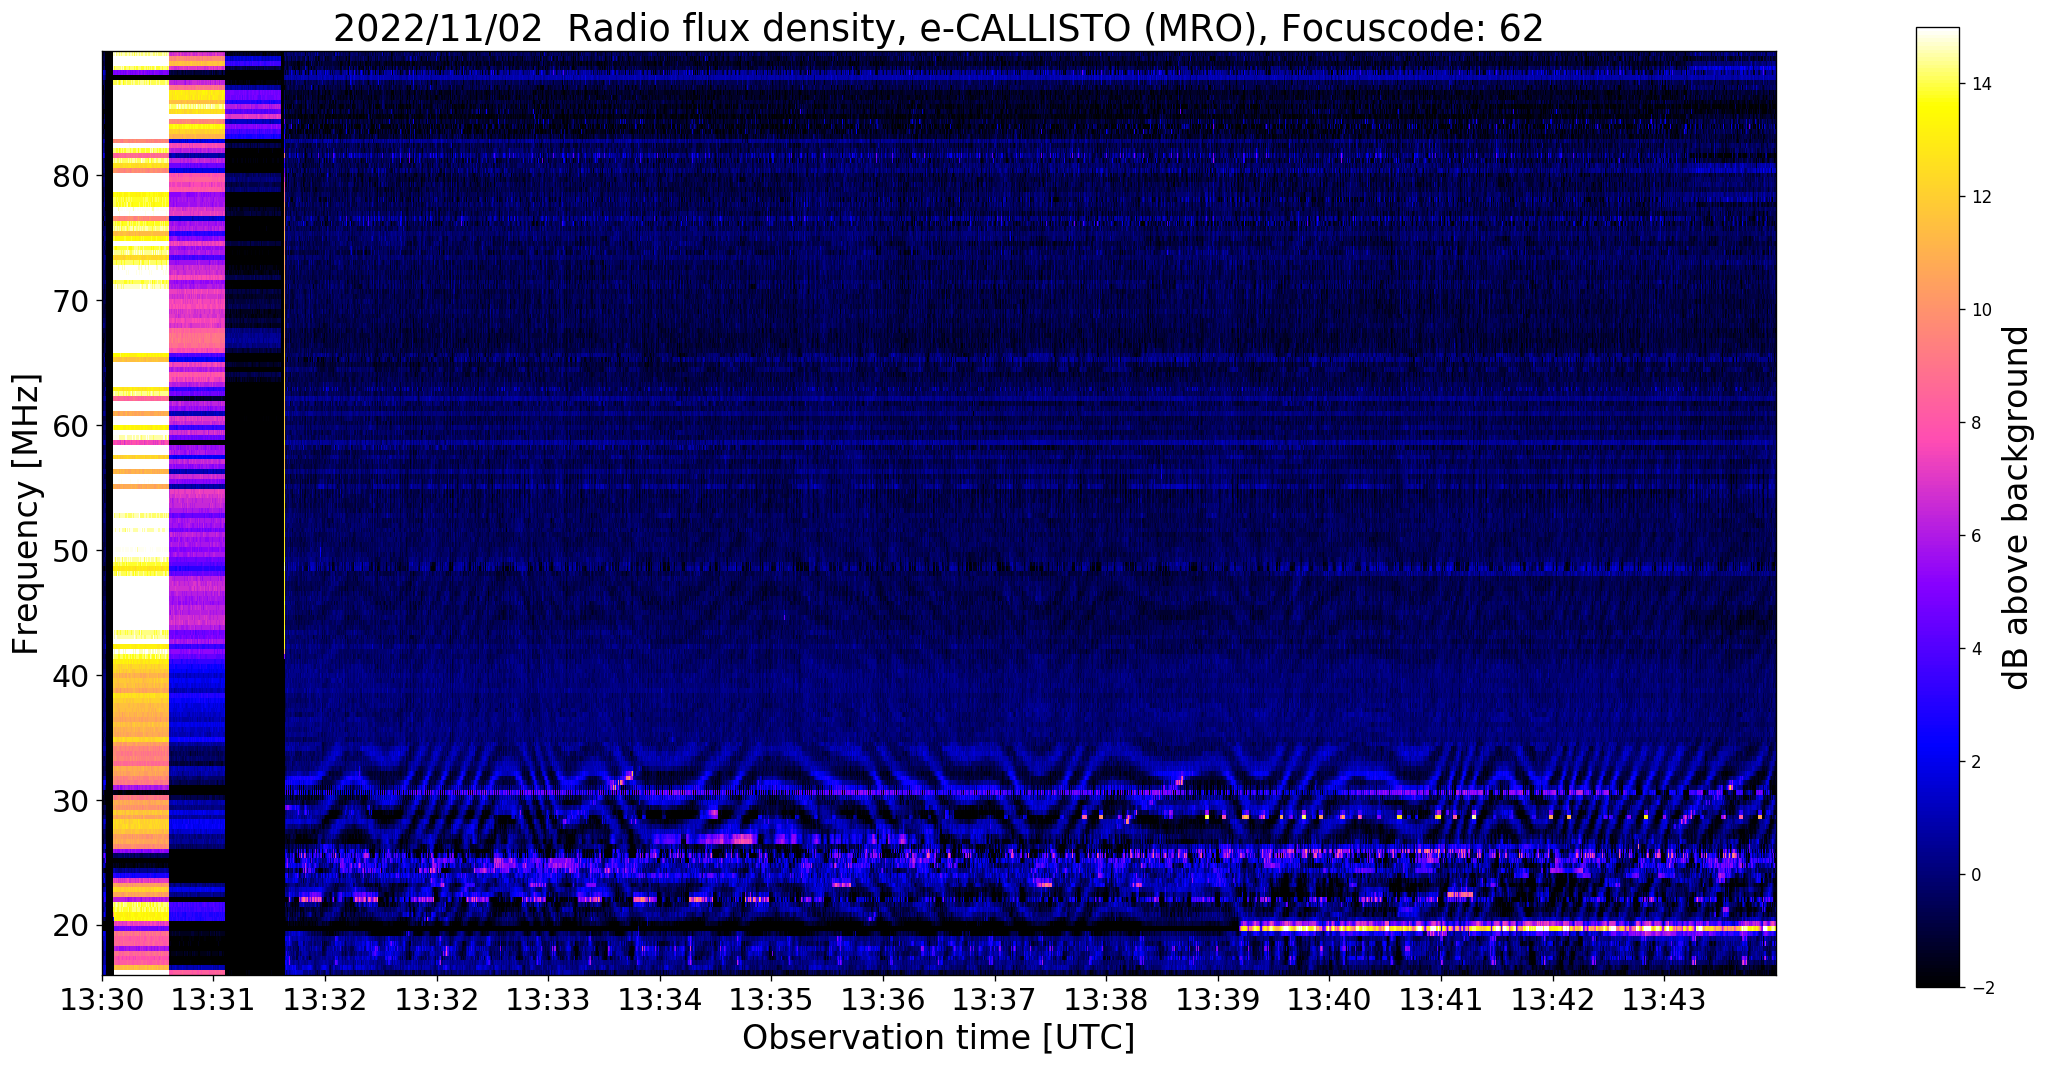Click the dB colorbar gradient strip

1938,507
